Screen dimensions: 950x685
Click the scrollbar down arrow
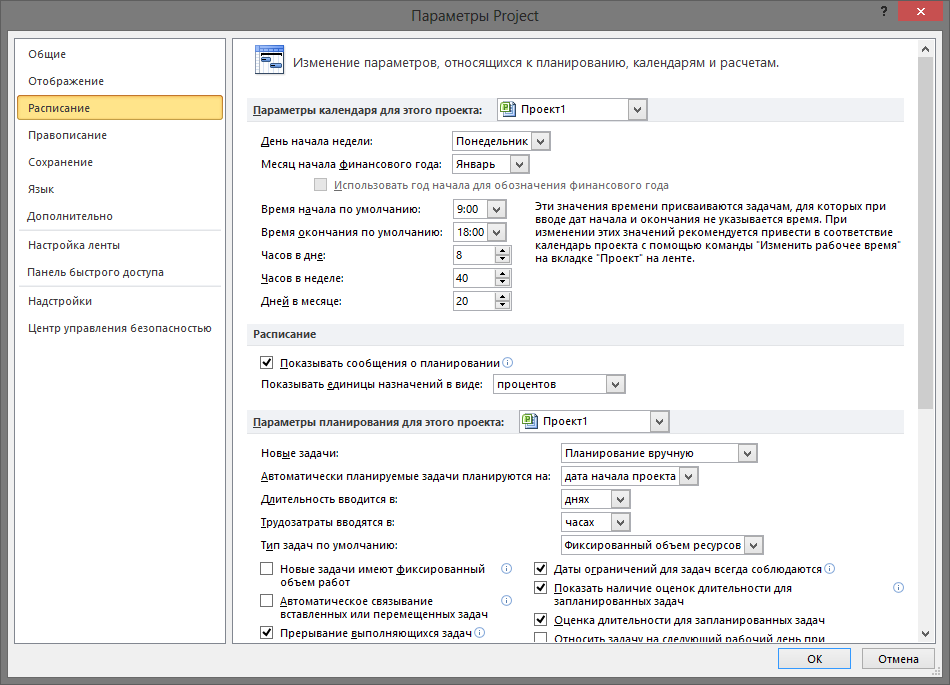(x=925, y=634)
